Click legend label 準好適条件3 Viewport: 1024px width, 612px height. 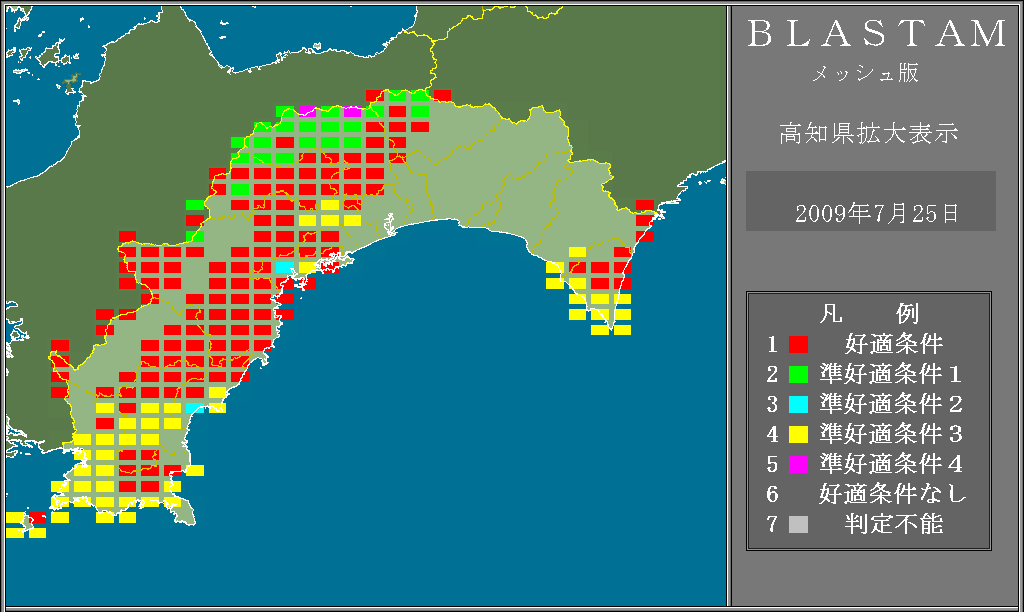(891, 434)
